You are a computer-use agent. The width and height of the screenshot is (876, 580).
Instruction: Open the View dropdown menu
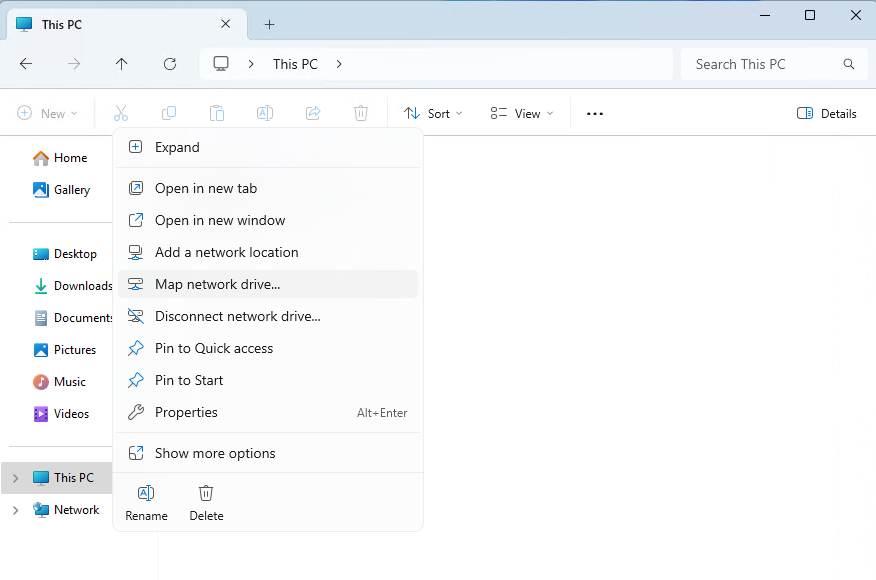[521, 114]
